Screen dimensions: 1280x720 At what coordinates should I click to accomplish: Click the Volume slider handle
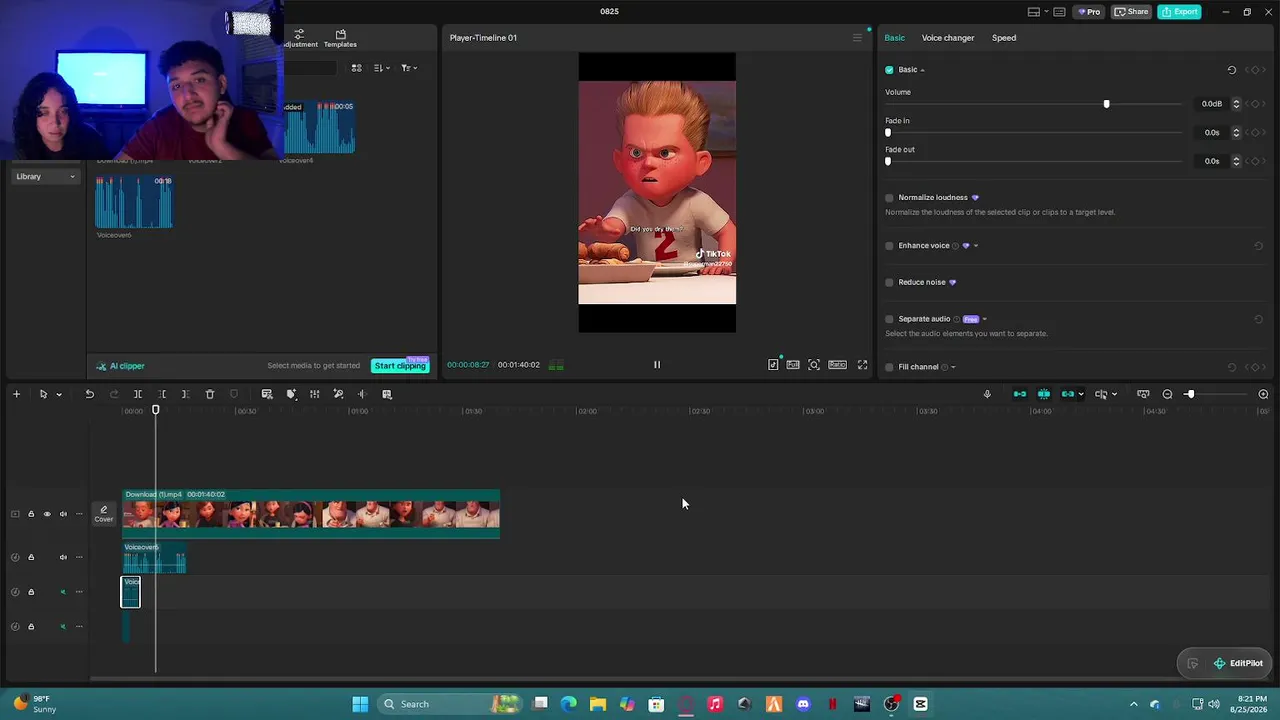(1106, 104)
